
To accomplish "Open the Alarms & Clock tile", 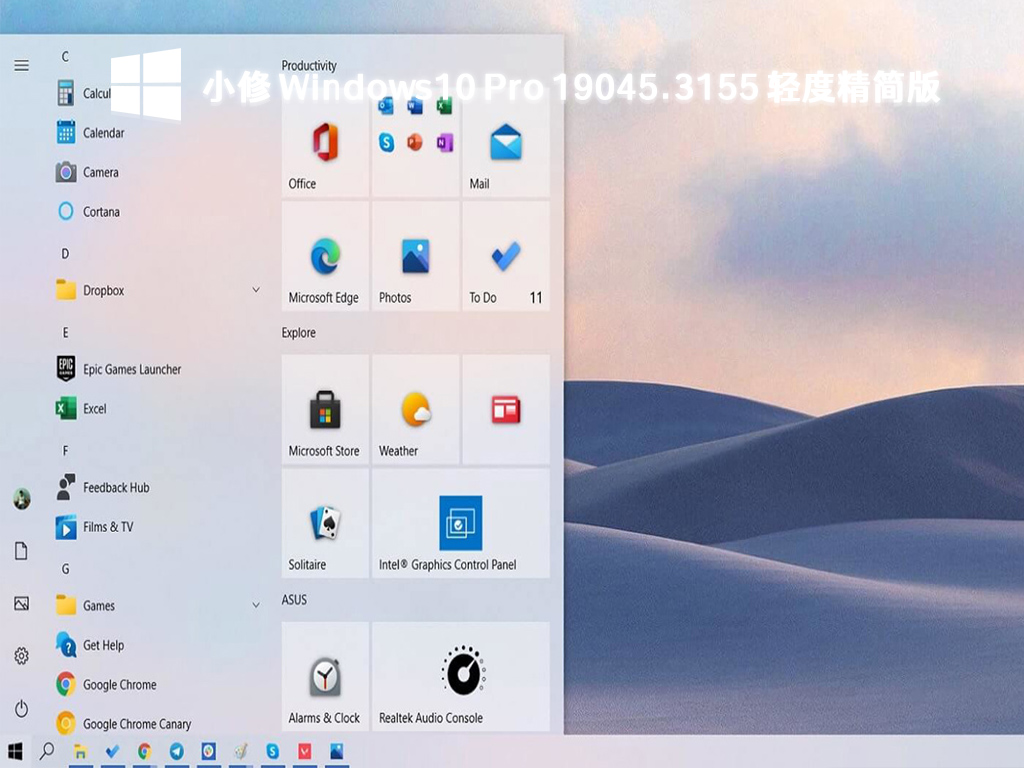I will (325, 676).
